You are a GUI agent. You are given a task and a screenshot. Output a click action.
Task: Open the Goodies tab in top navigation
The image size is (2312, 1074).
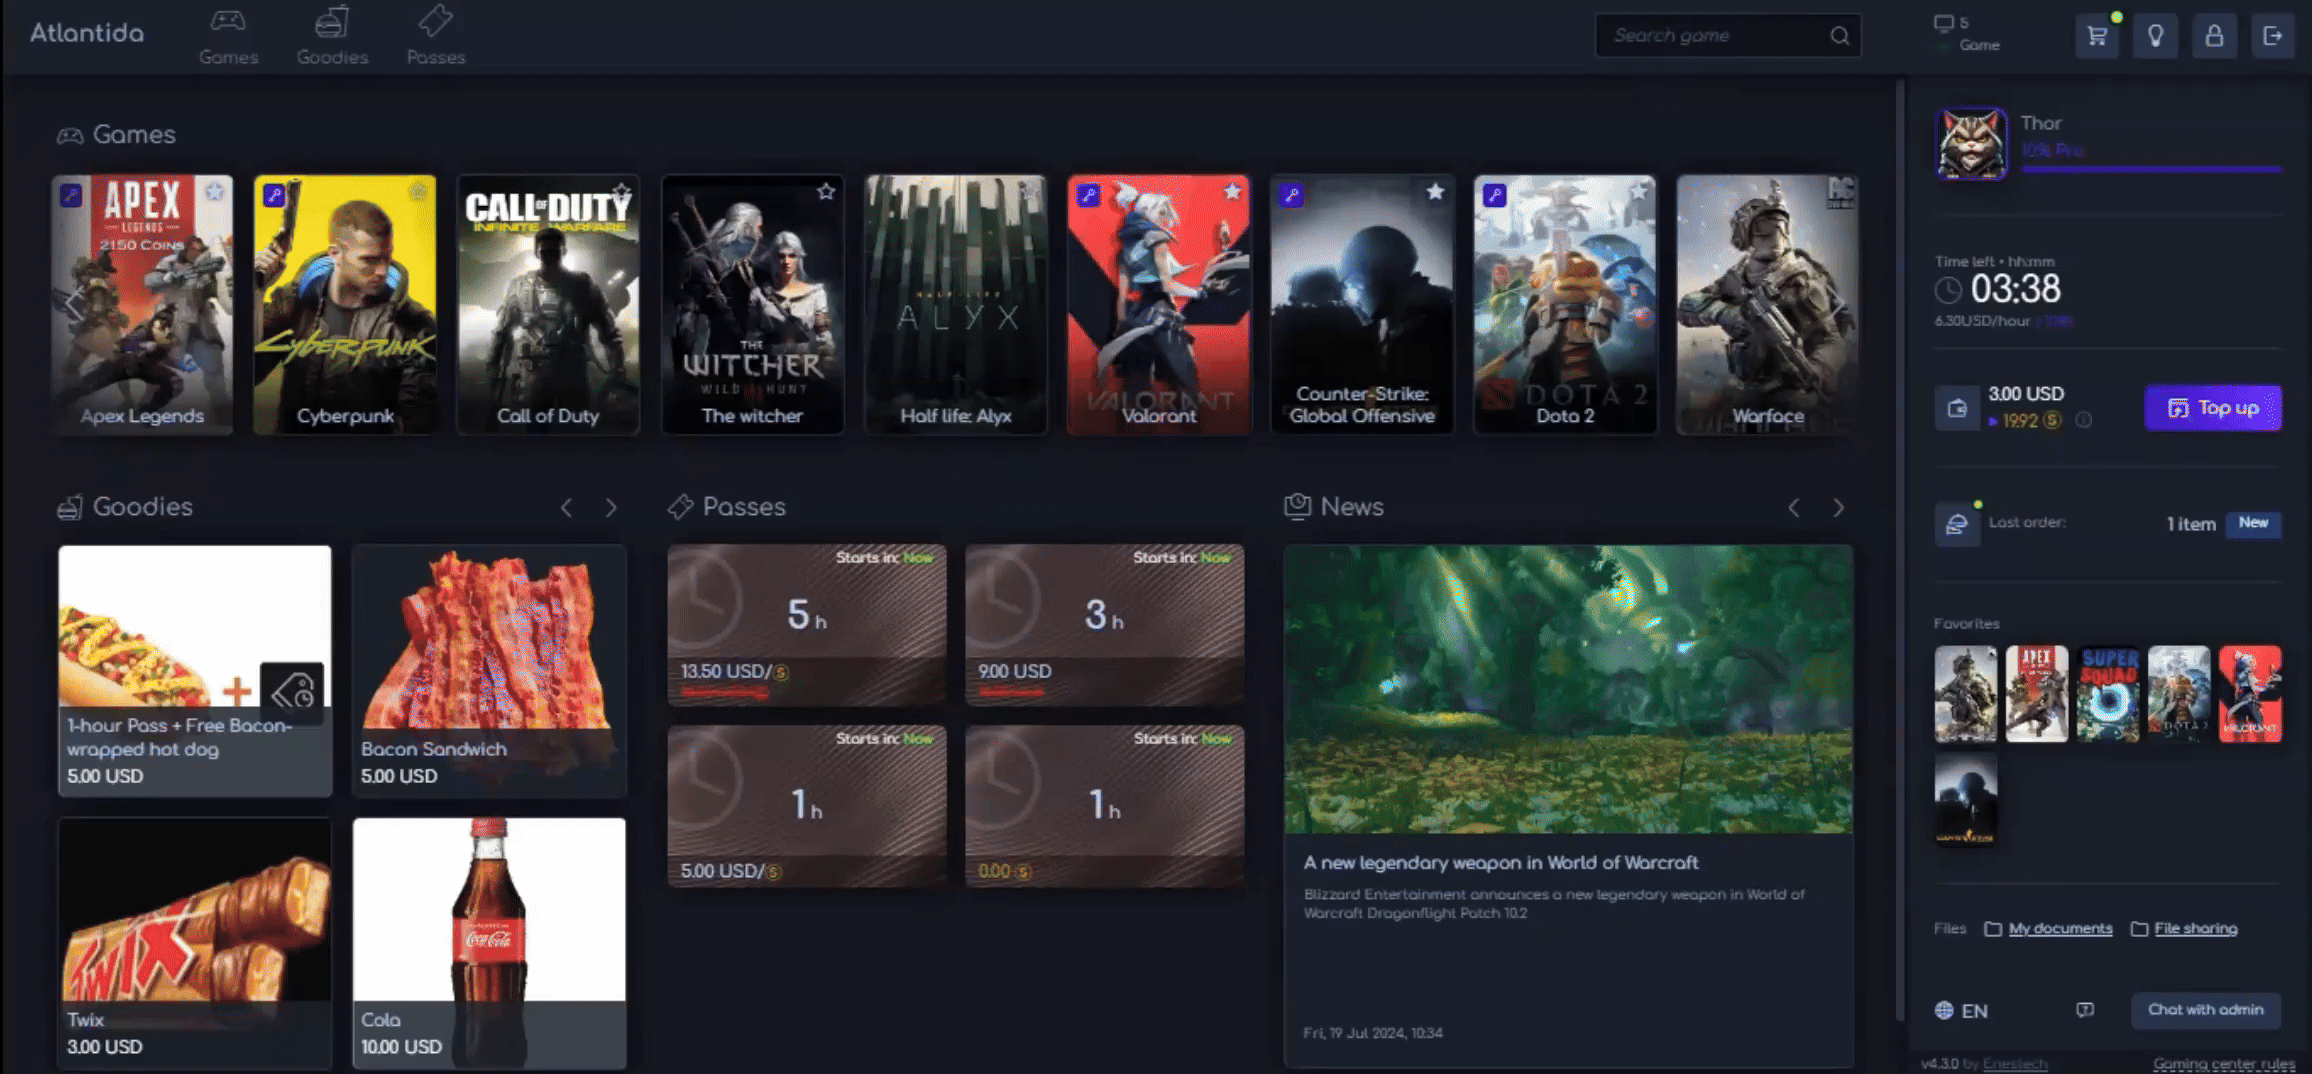[332, 37]
